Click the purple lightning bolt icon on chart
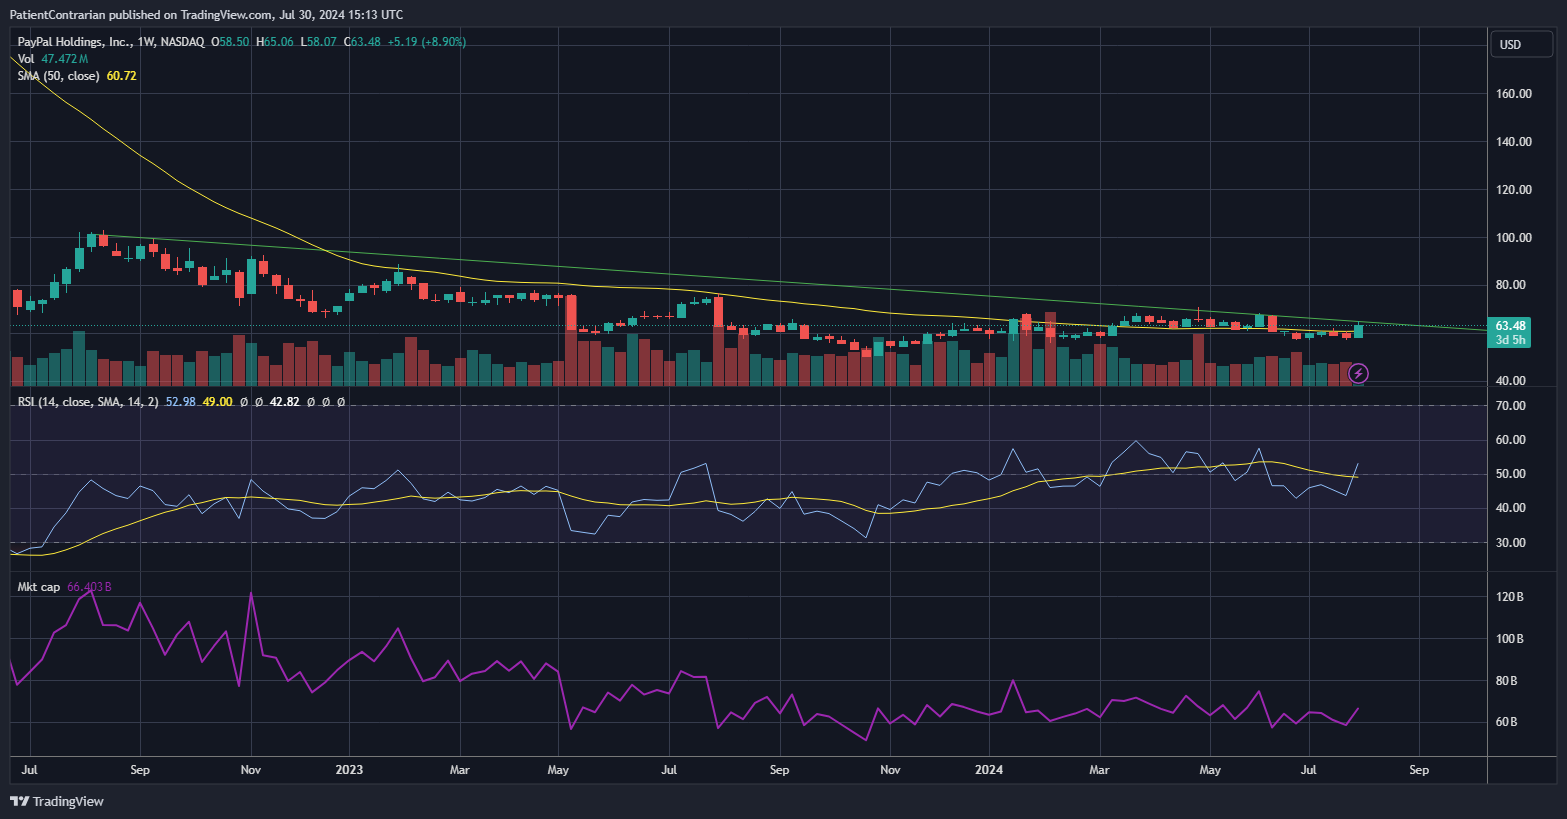 point(1358,374)
